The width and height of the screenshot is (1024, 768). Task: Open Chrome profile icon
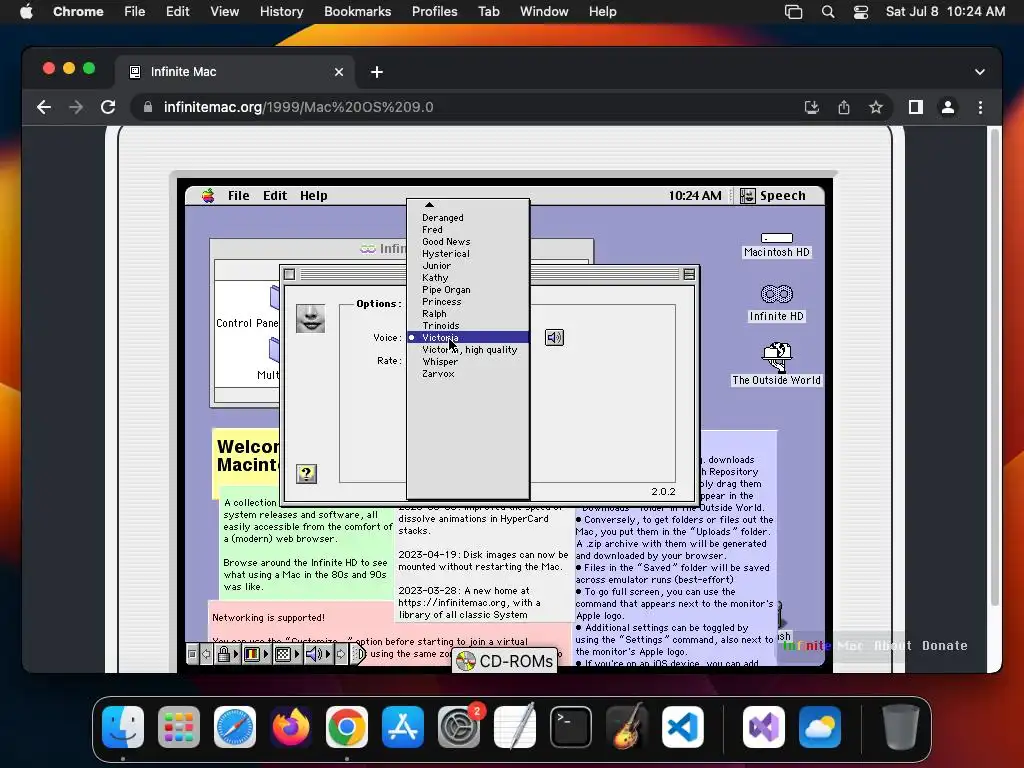[x=948, y=107]
